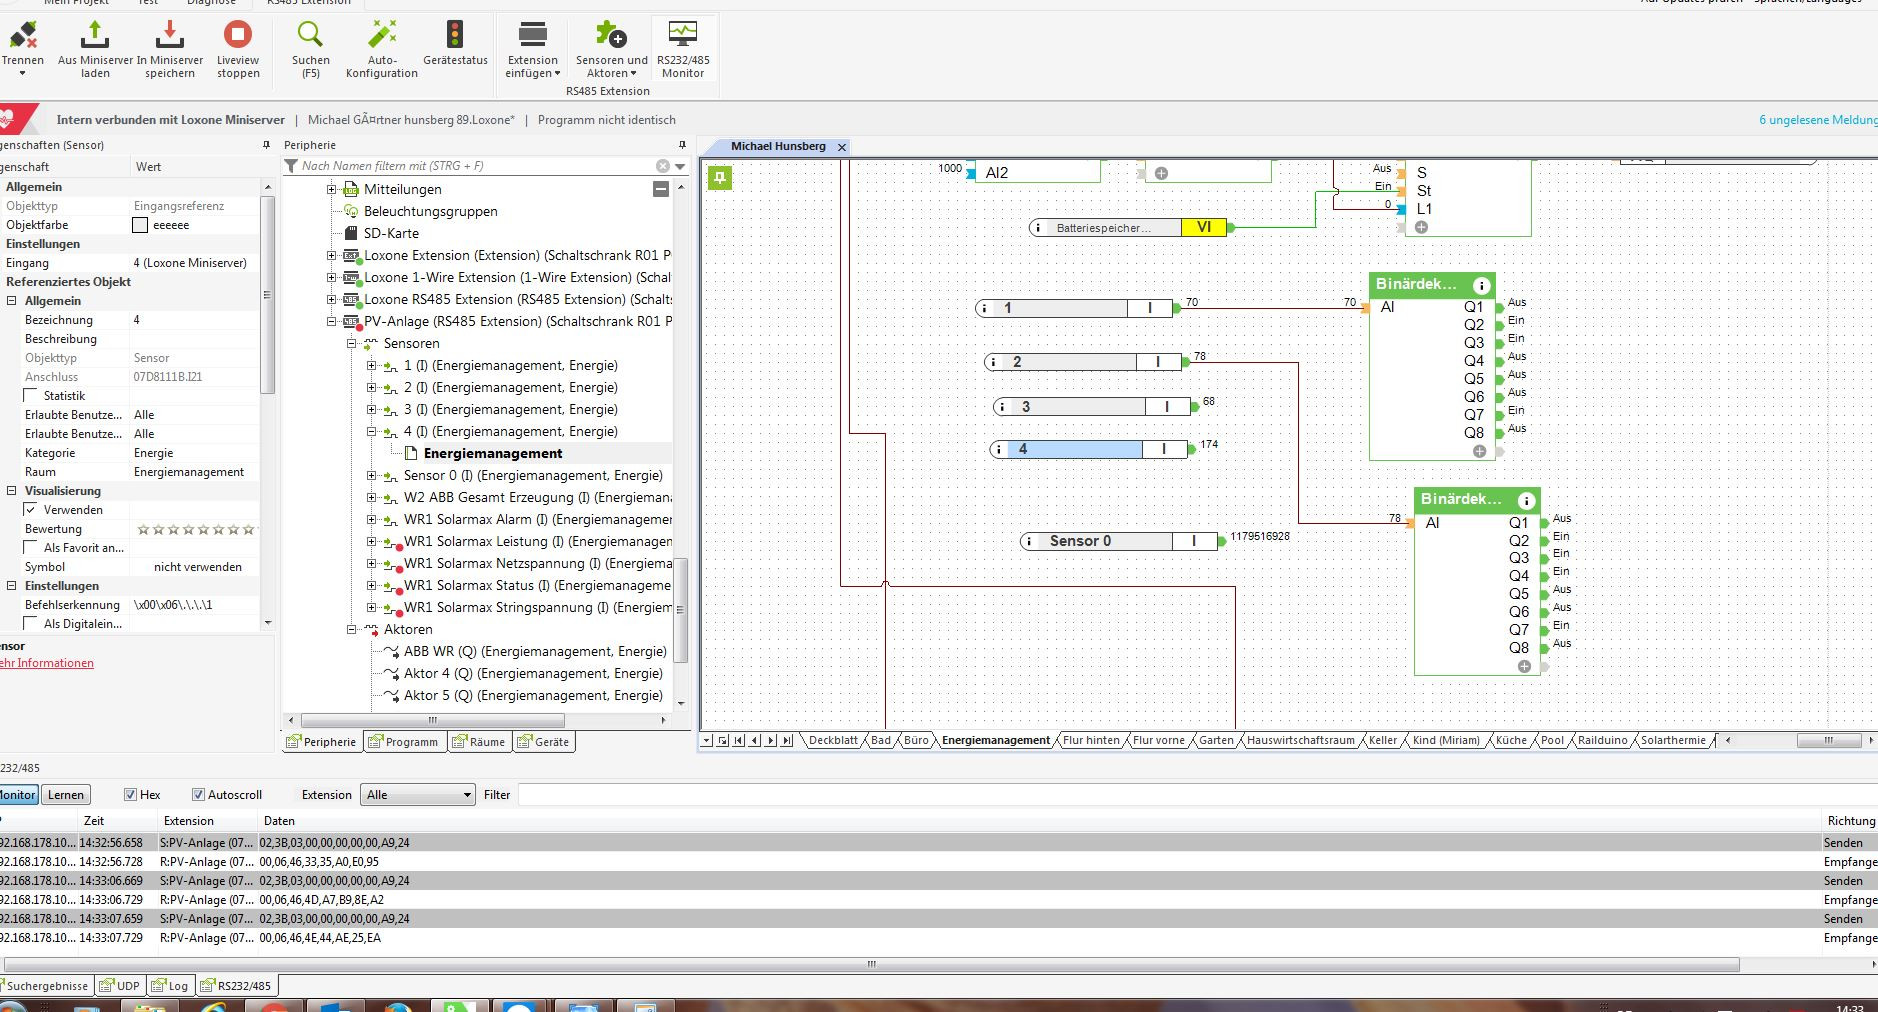The width and height of the screenshot is (1878, 1012).
Task: Switch to the Programm panel tab
Action: 403,742
